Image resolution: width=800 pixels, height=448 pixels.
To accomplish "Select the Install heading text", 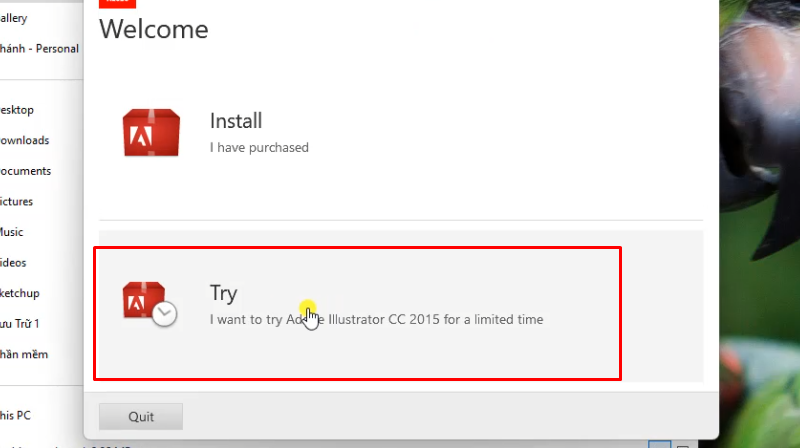I will coord(236,121).
